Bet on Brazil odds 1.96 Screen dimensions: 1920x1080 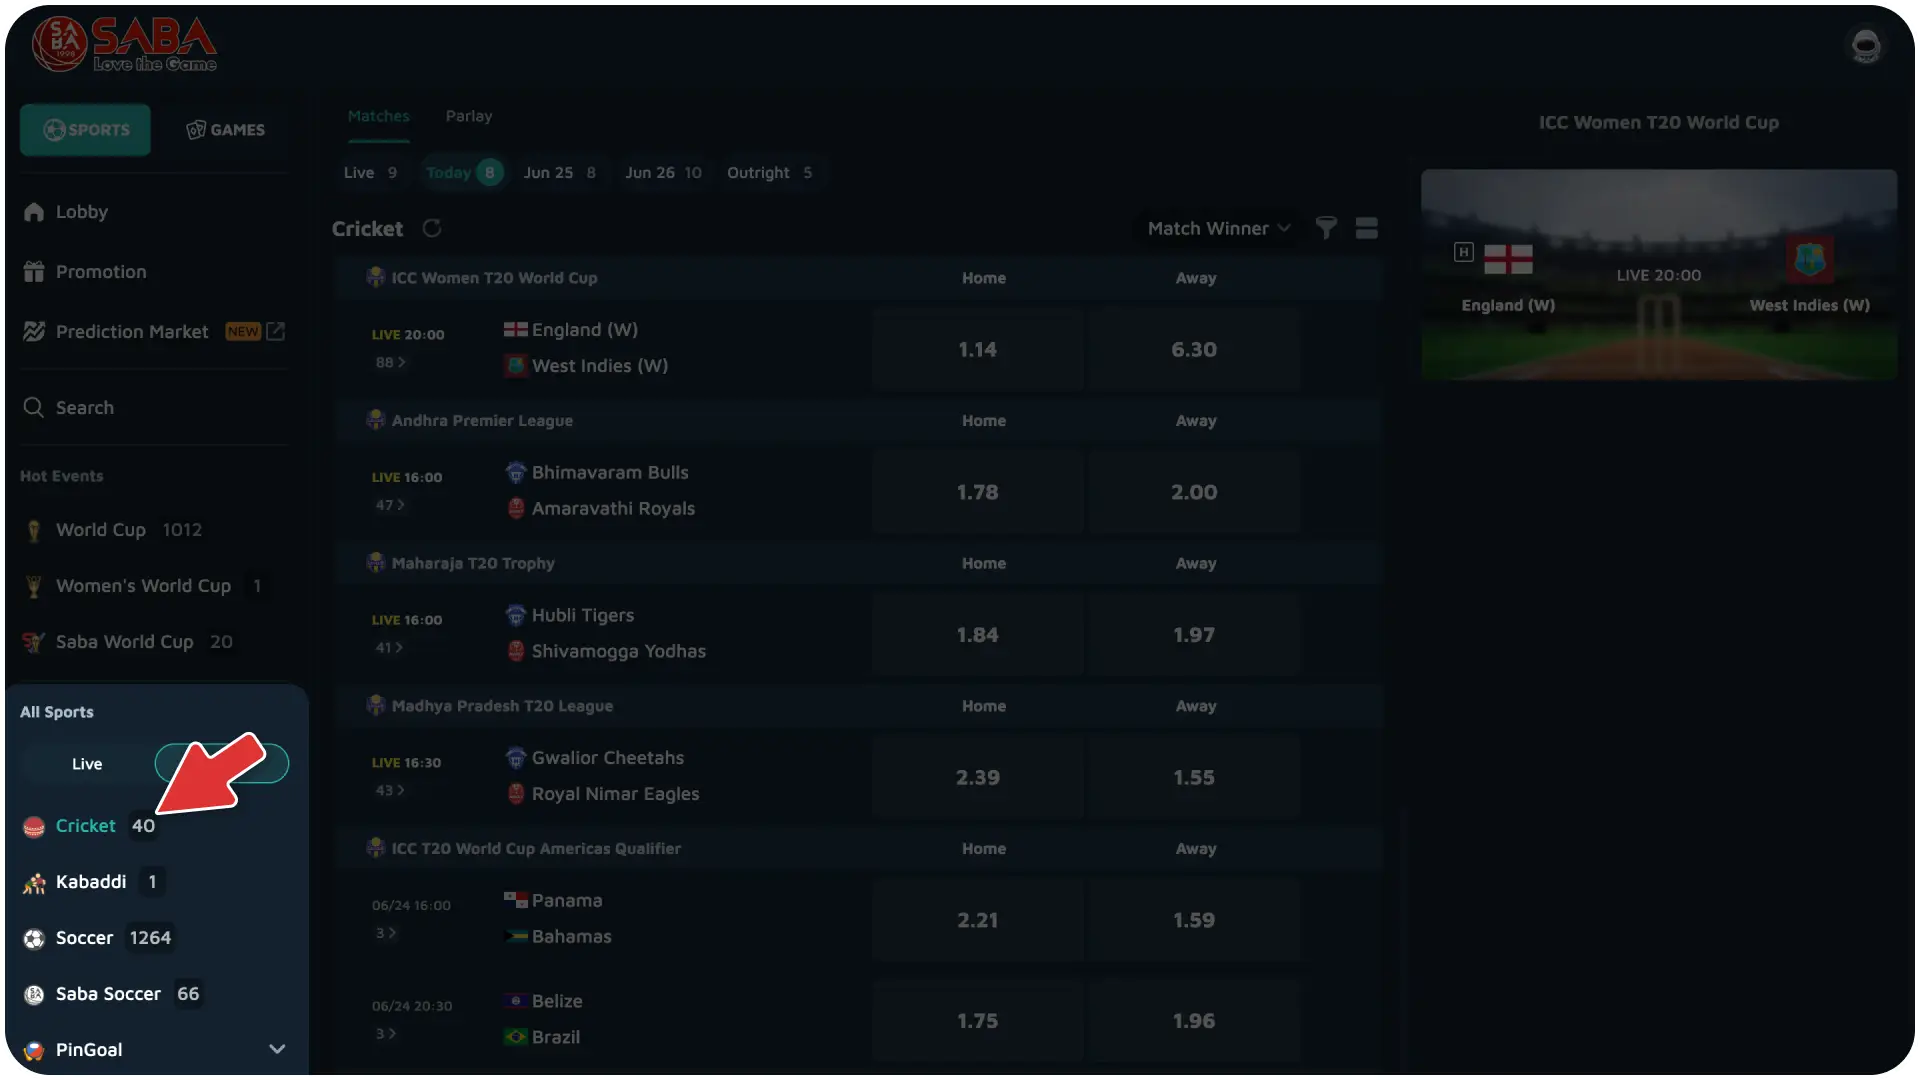coord(1194,1021)
